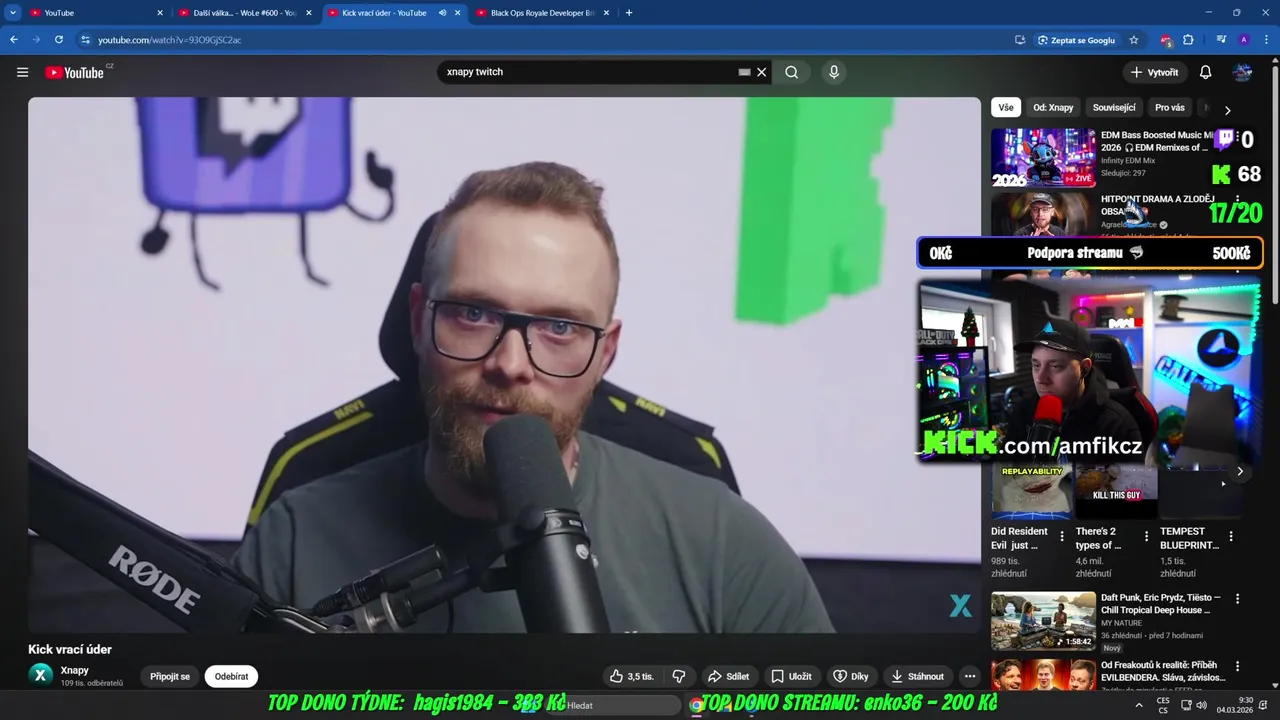Save the video with Uložit
The width and height of the screenshot is (1280, 720).
pos(791,676)
